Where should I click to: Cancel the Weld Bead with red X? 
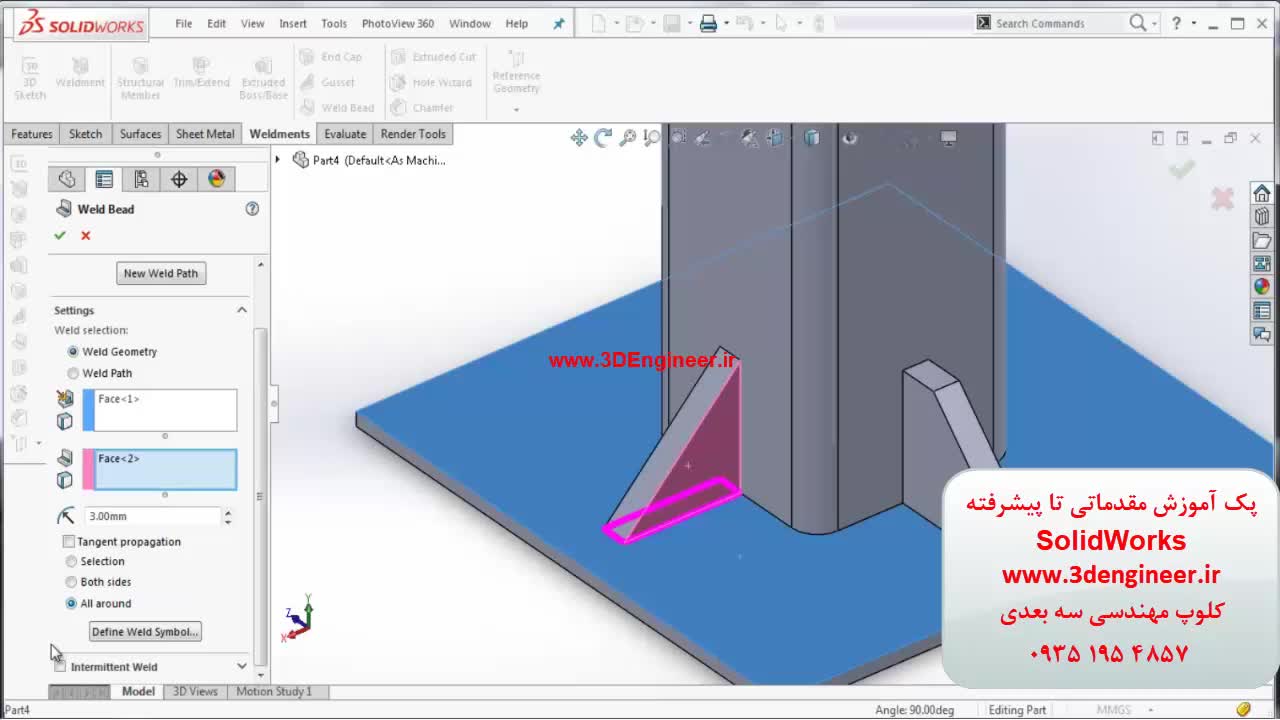86,235
